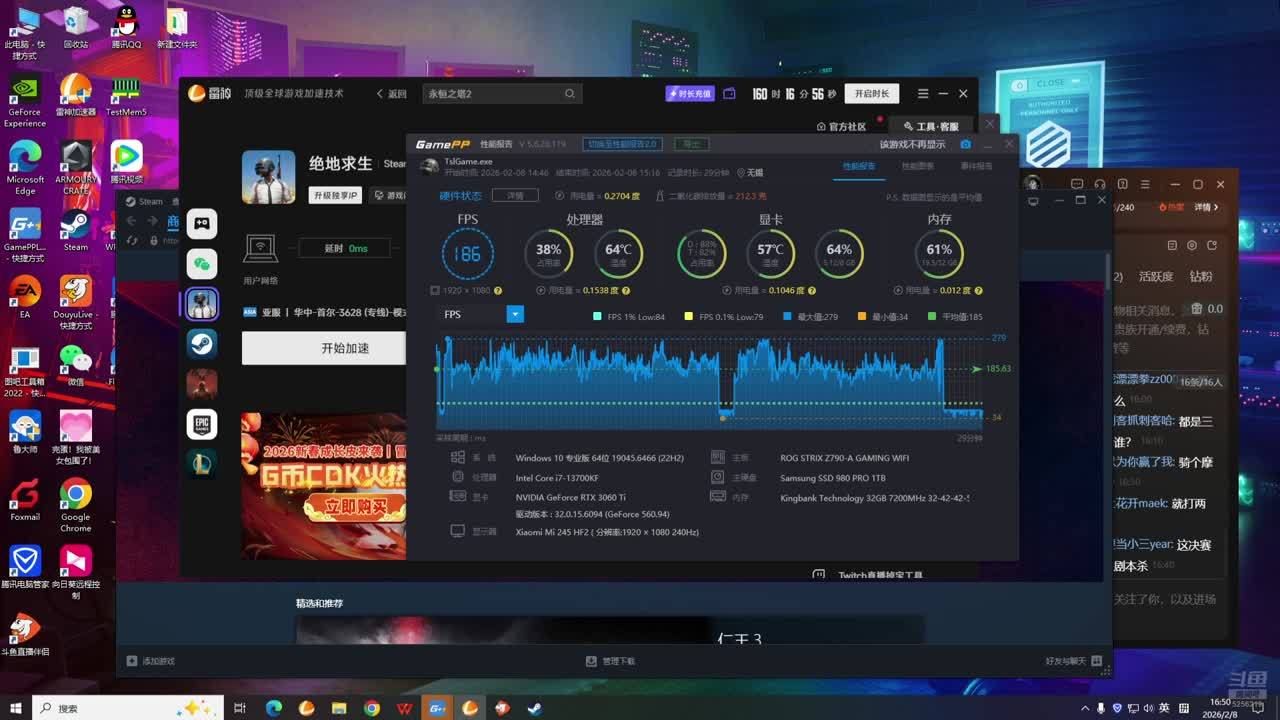The width and height of the screenshot is (1280, 720).
Task: Click the 英 input method indicator
Action: coord(1164,708)
